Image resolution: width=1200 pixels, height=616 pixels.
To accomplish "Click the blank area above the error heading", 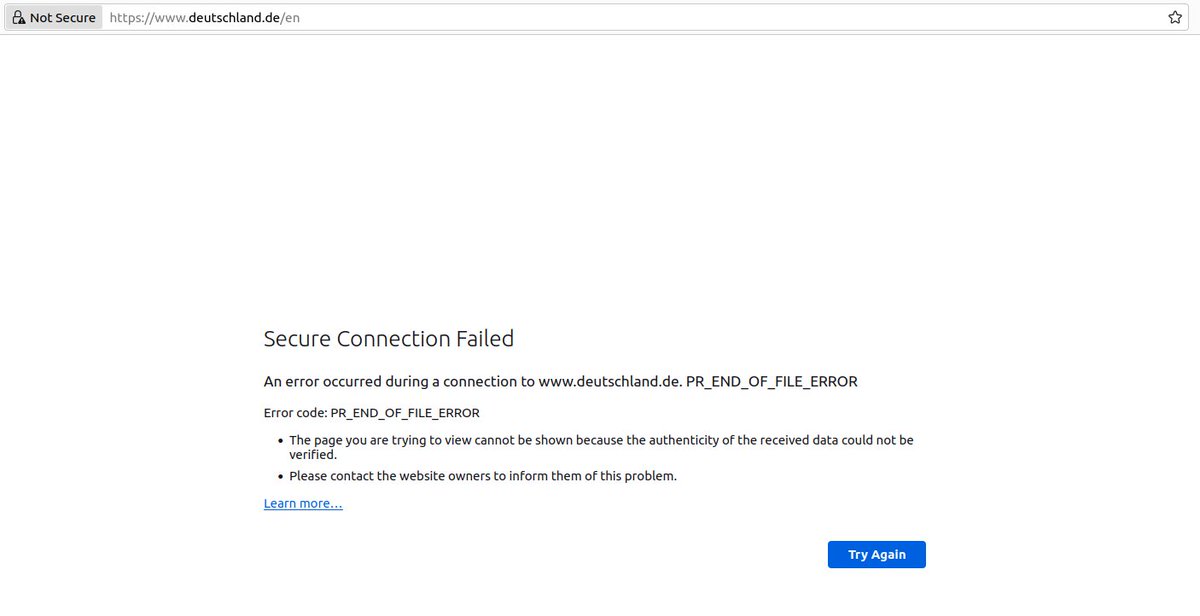I will 600,180.
